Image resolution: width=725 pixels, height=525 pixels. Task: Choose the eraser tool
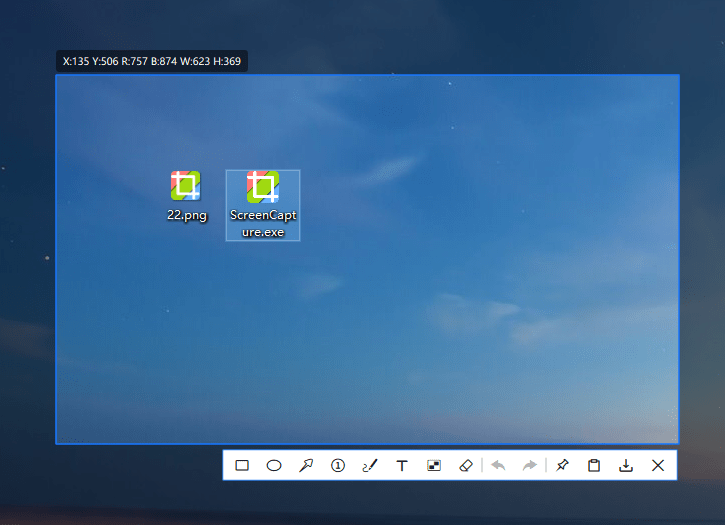465,465
